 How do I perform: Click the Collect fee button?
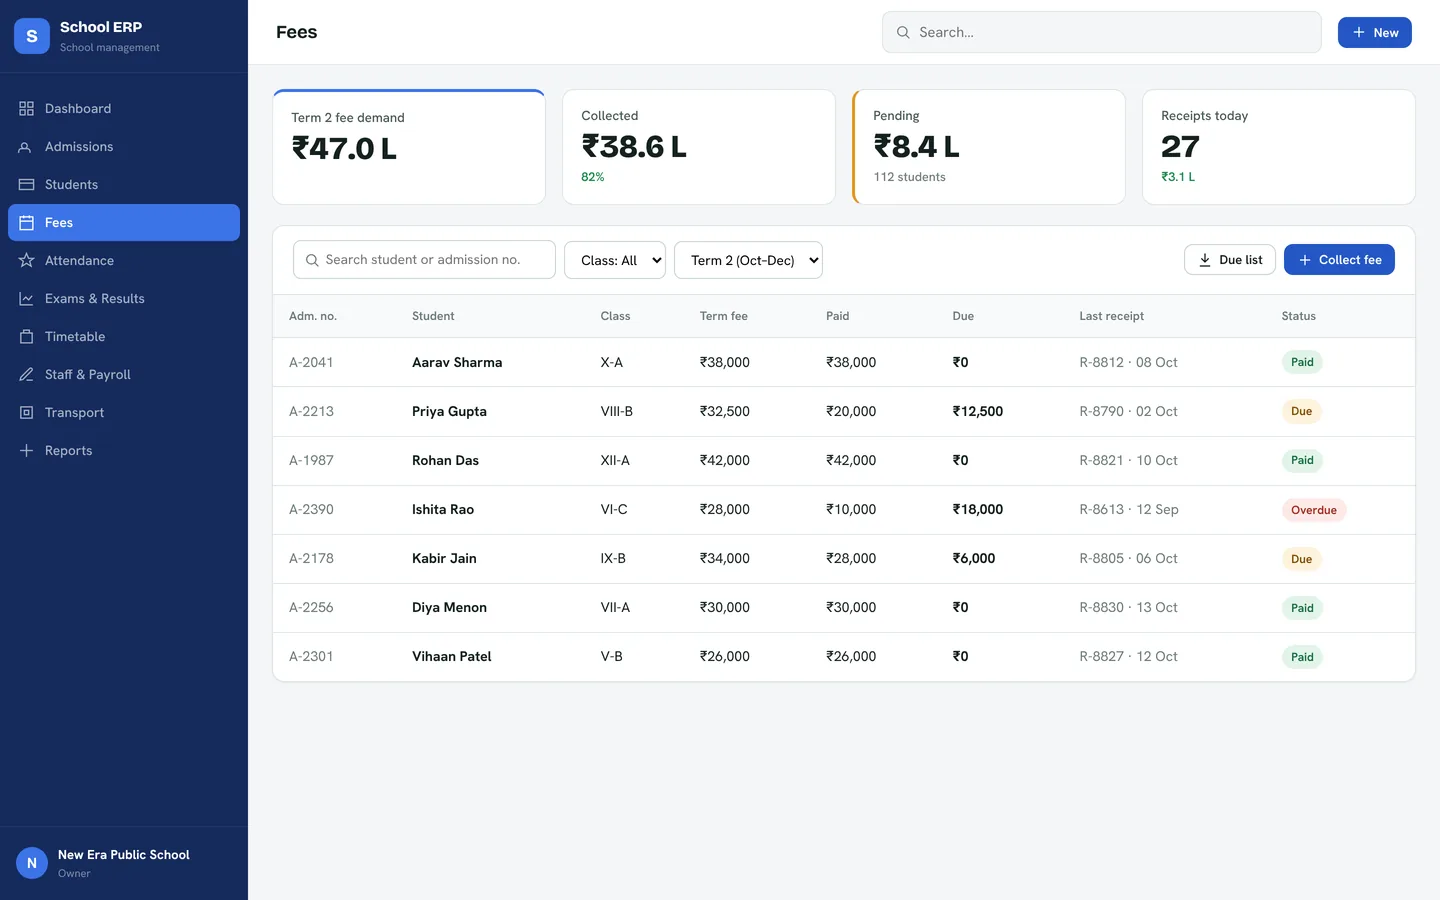tap(1339, 260)
